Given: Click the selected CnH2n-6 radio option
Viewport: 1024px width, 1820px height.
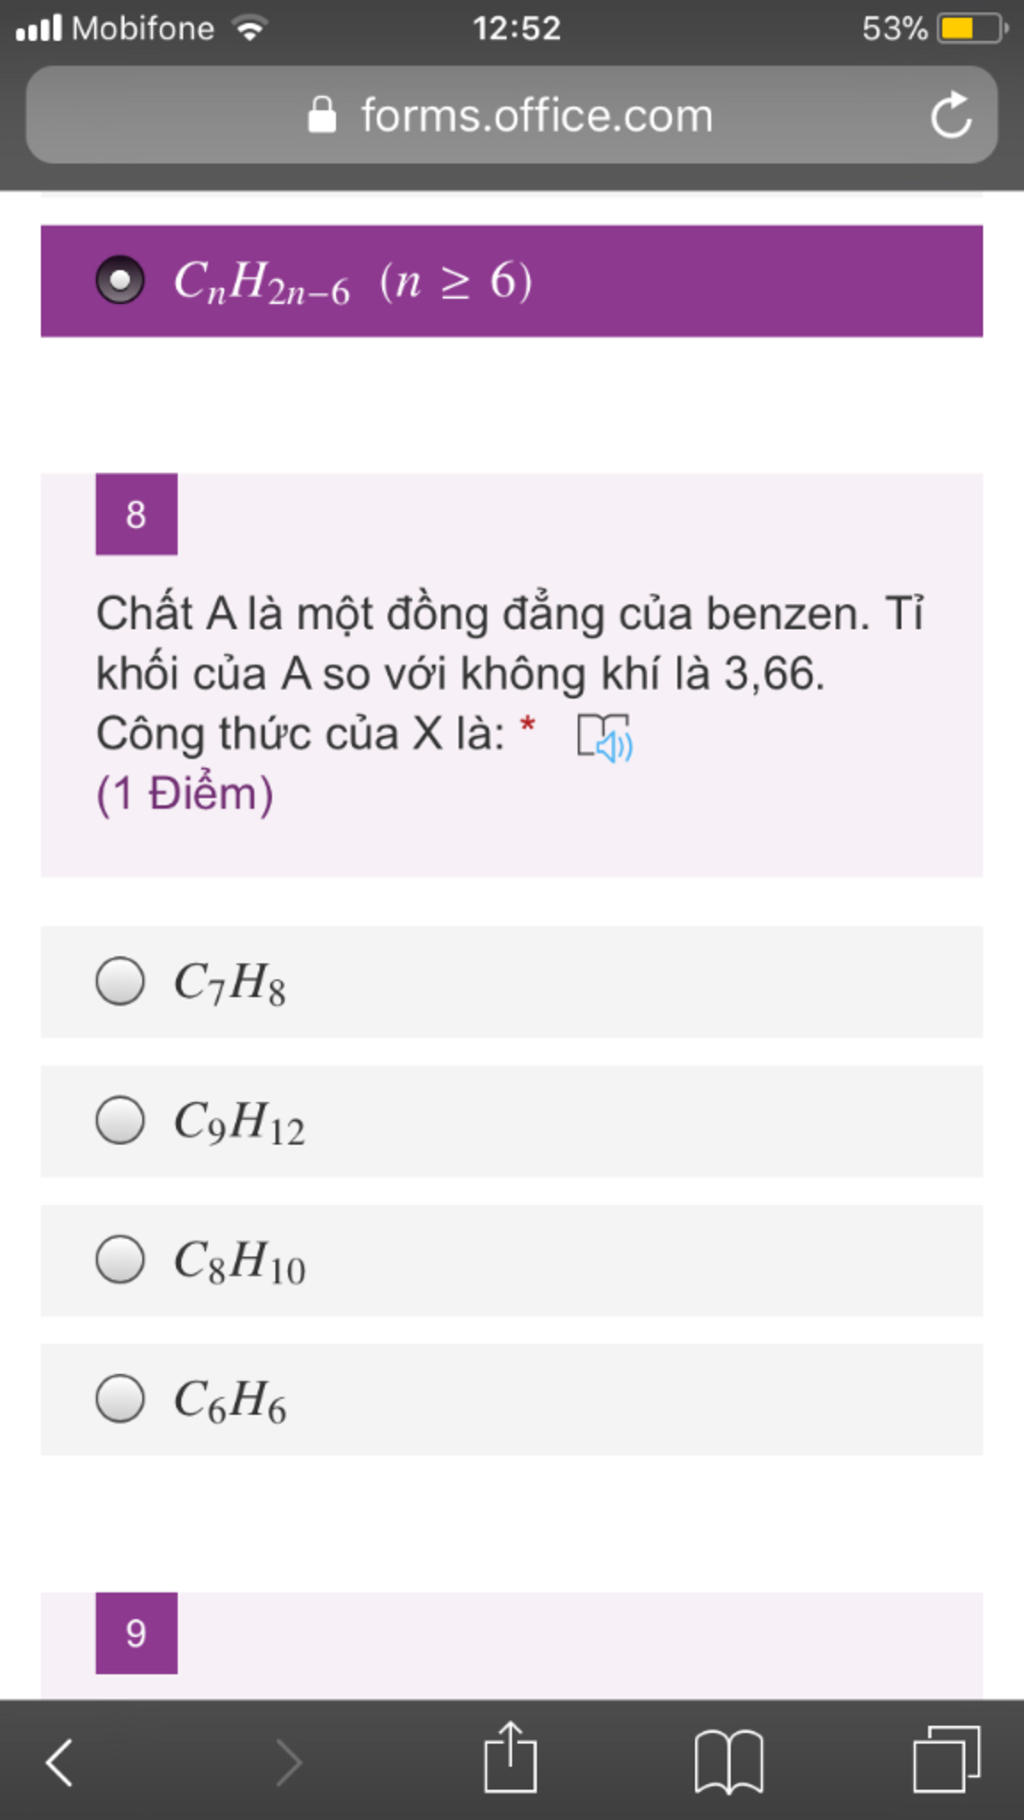Looking at the screenshot, I should pos(120,280).
